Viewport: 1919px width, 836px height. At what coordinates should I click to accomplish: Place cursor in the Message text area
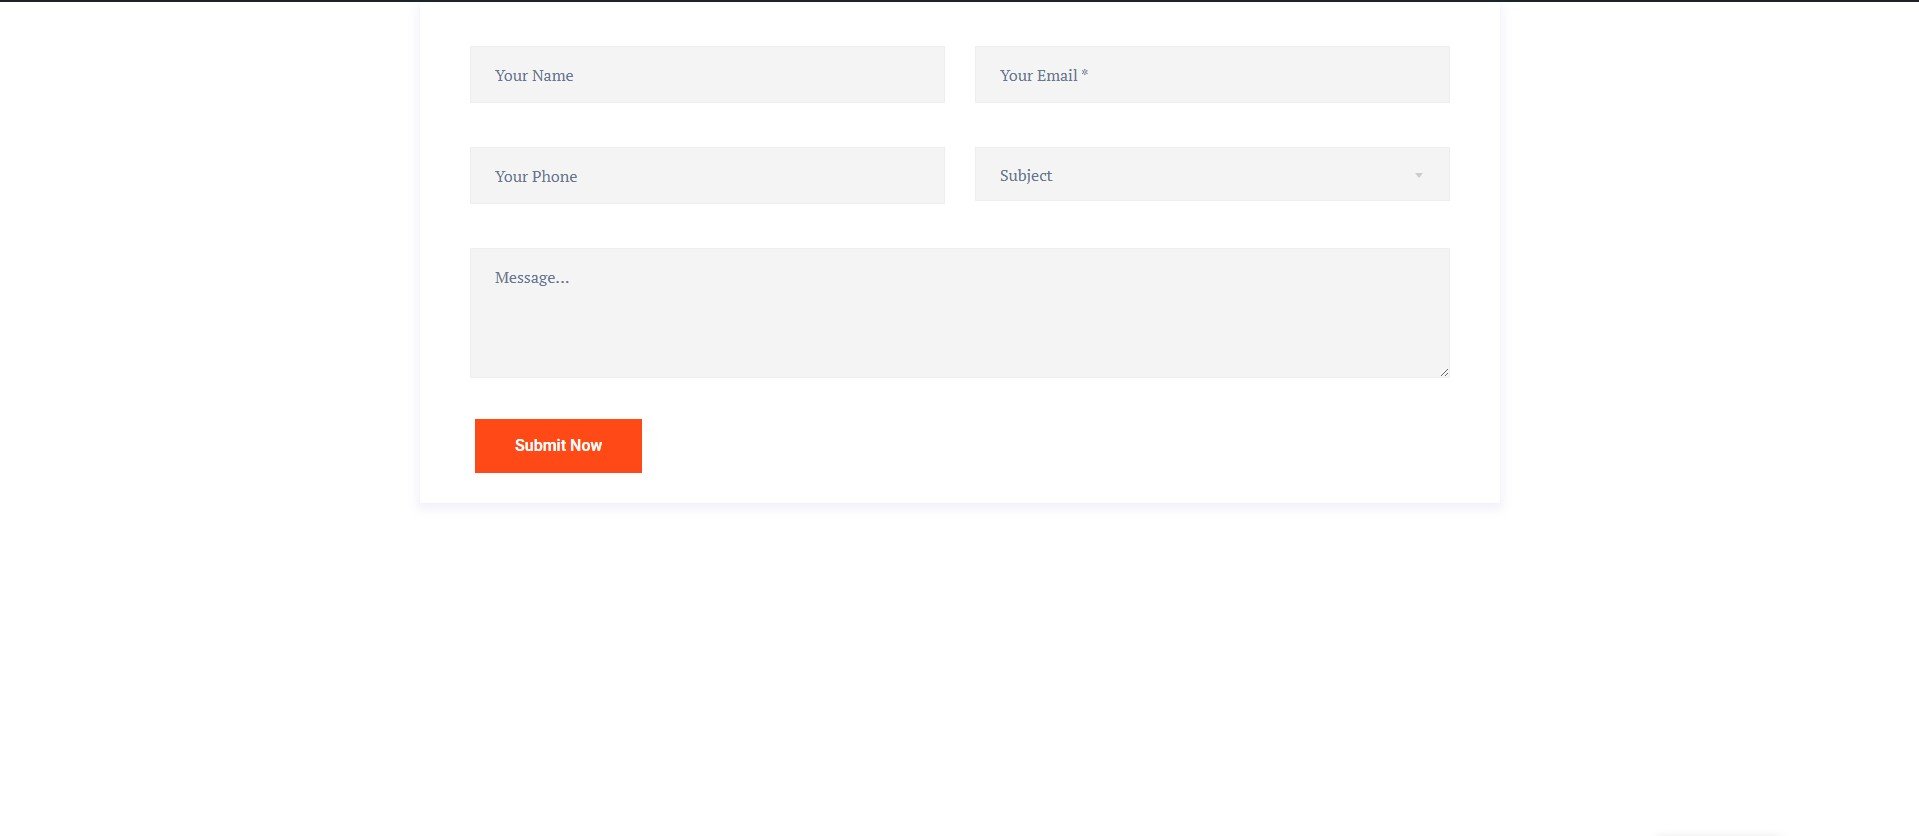point(960,313)
